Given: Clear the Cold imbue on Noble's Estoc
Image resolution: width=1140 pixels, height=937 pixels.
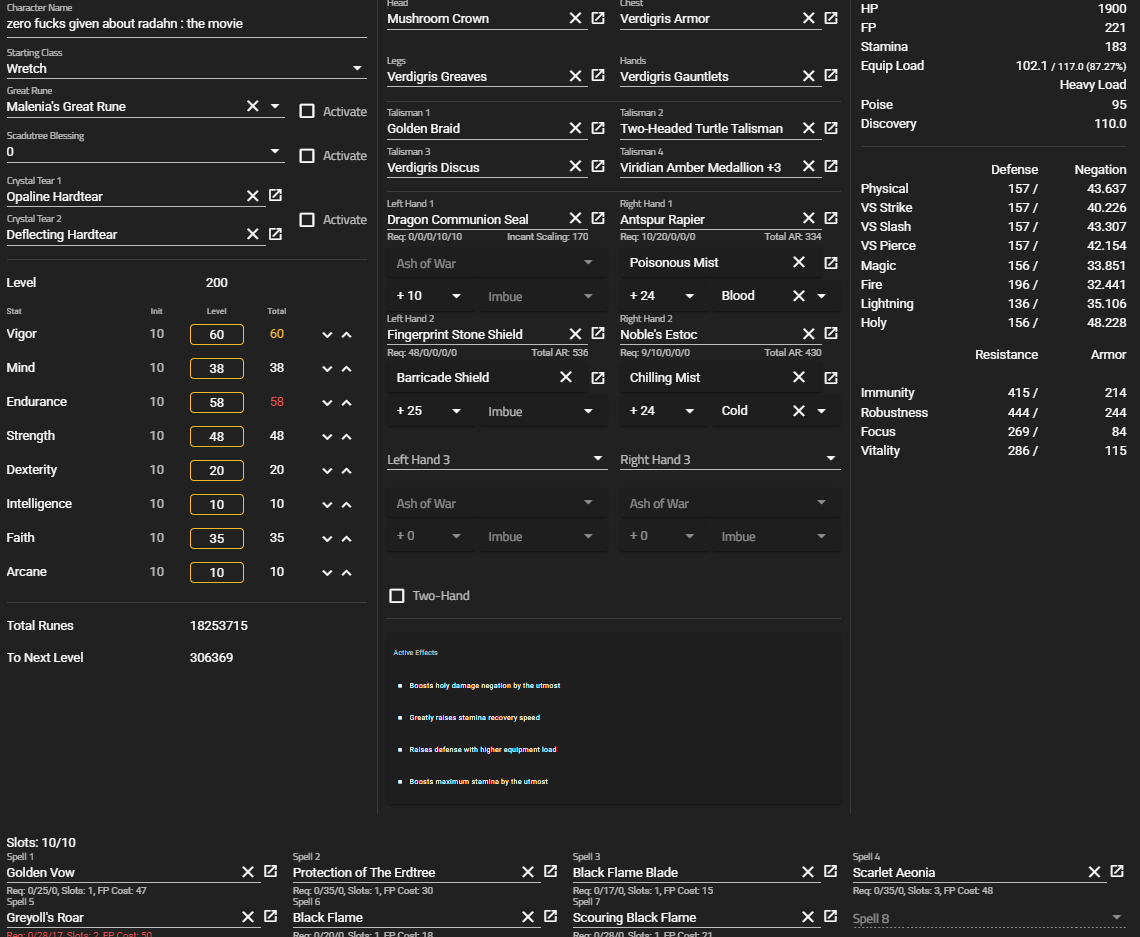Looking at the screenshot, I should [798, 411].
